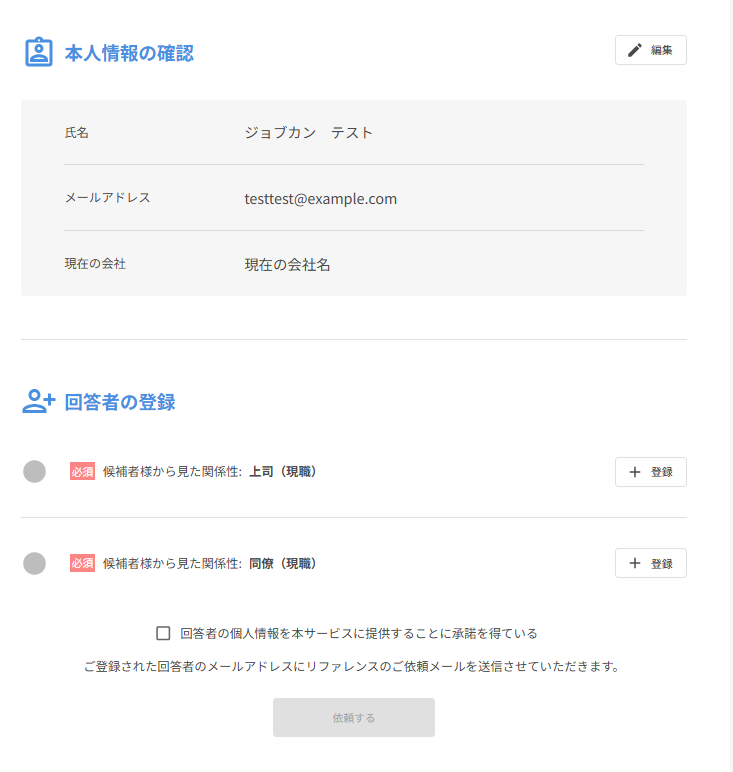Screen dimensions: 733x772
Task: Click the 必須 badge on the 上司（現職） row
Action: pos(82,472)
